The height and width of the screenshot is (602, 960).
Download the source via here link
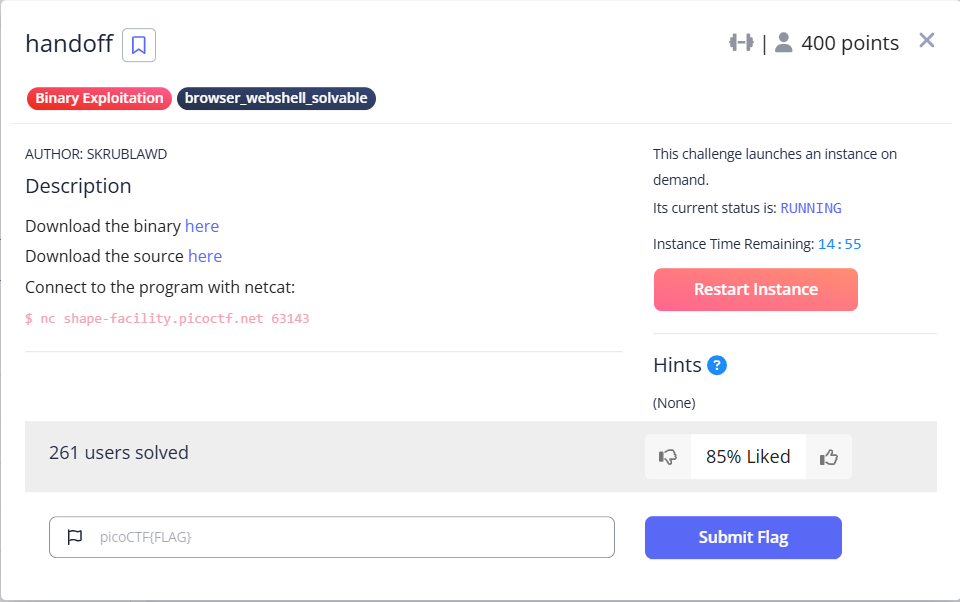click(204, 257)
